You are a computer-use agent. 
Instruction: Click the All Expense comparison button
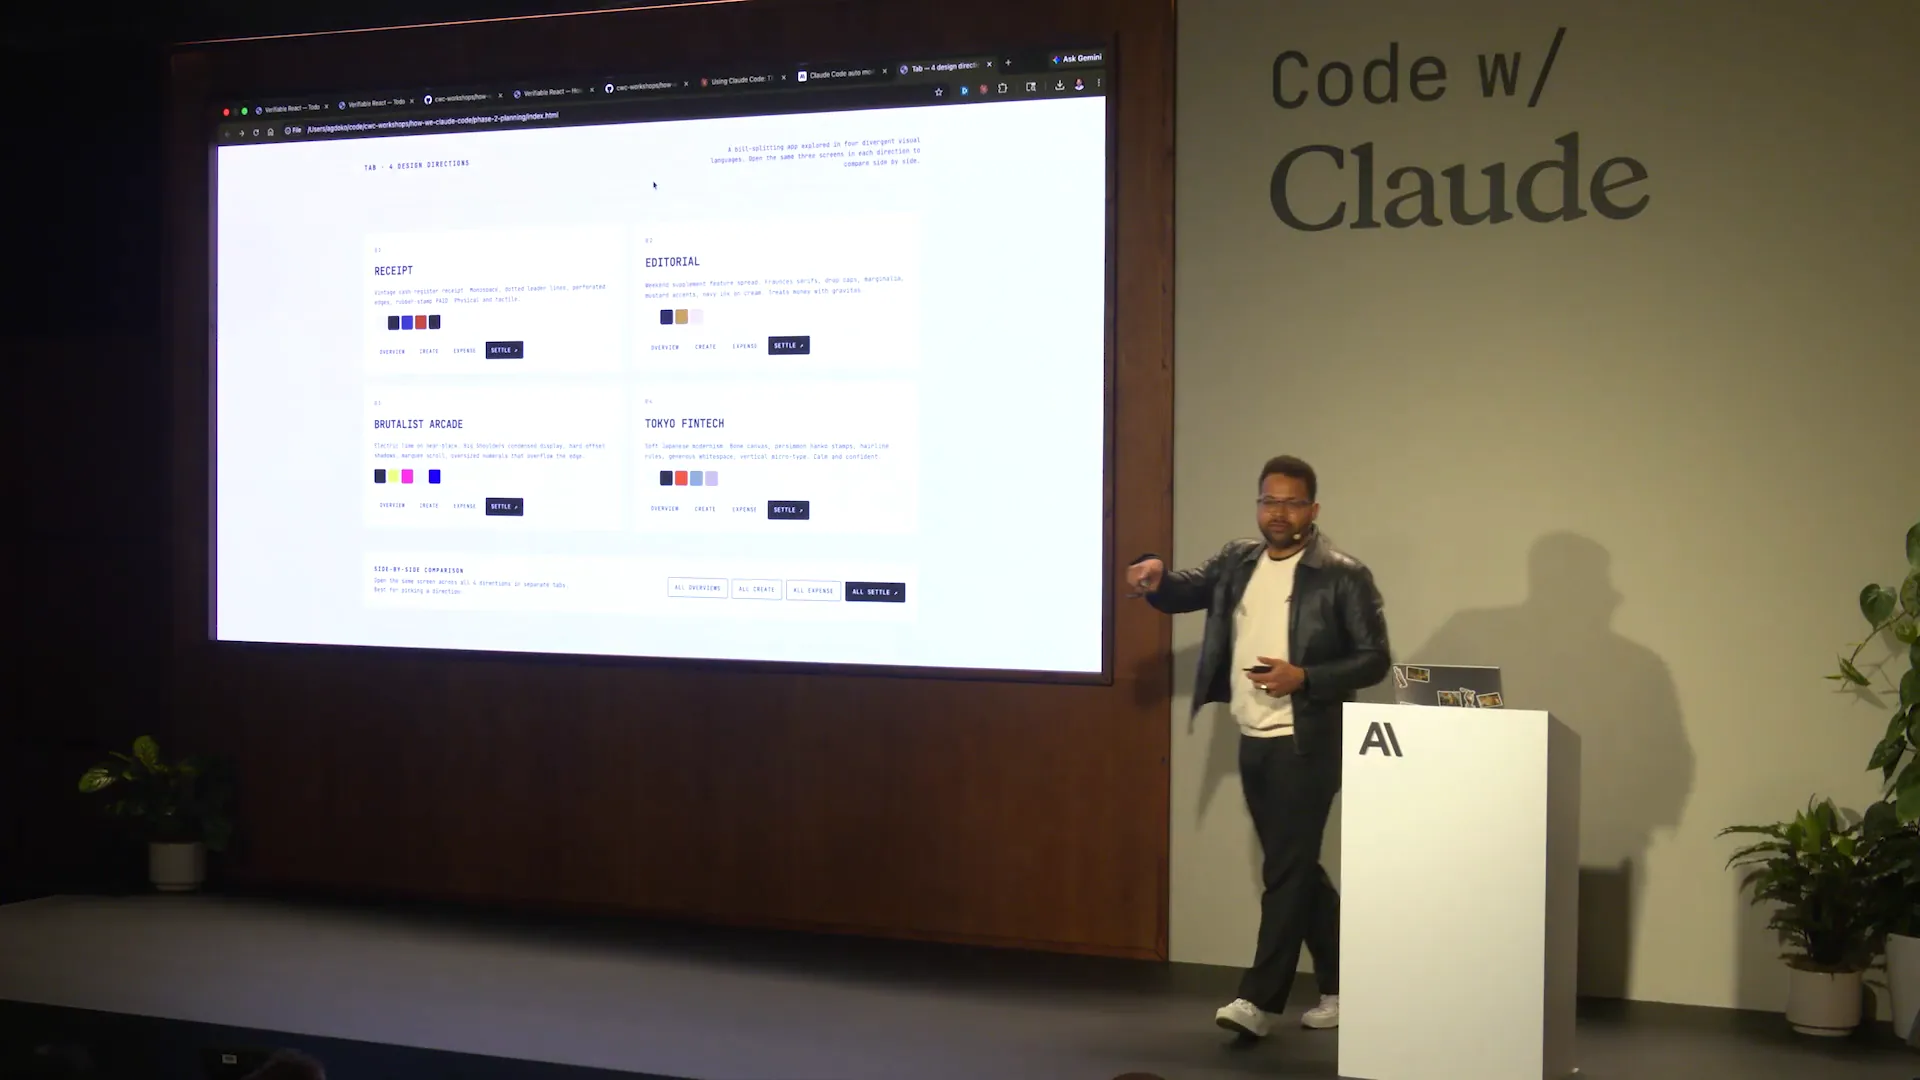point(813,590)
